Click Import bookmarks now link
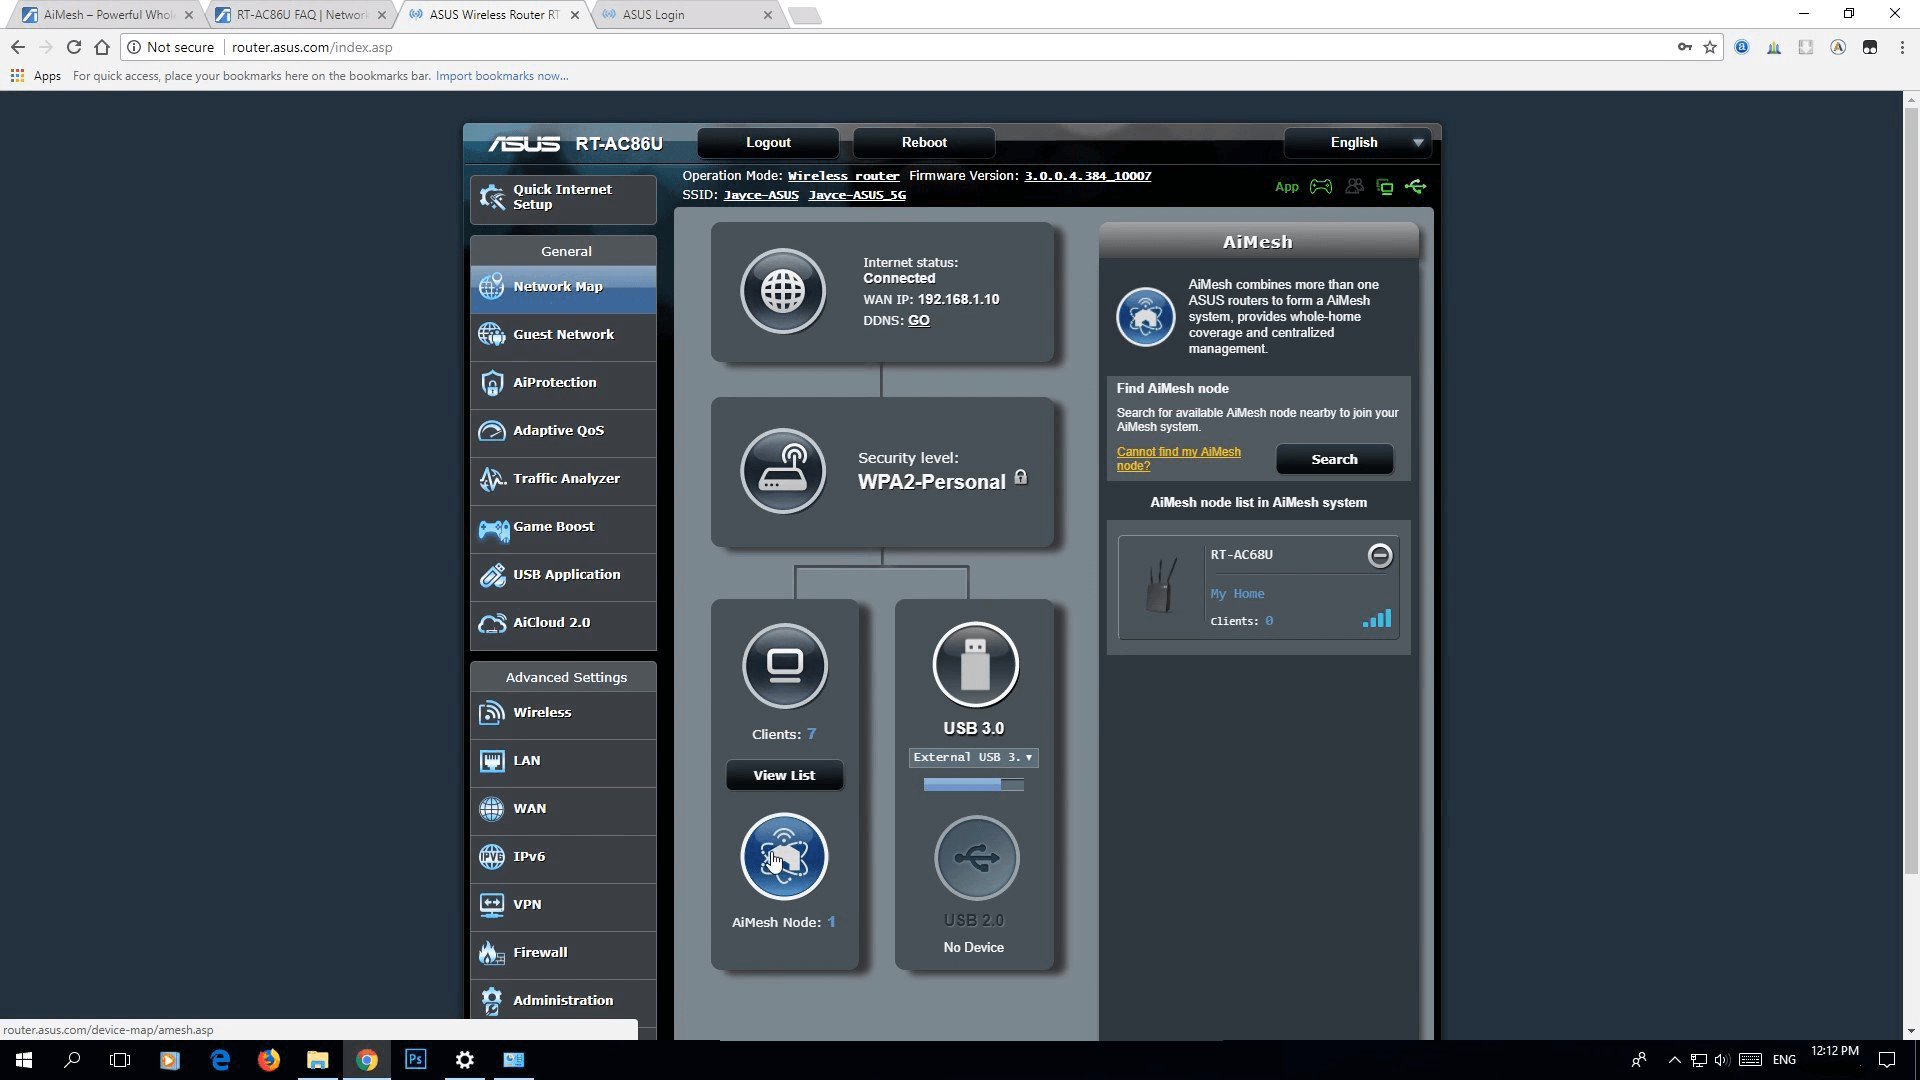The width and height of the screenshot is (1920, 1080). coord(502,76)
